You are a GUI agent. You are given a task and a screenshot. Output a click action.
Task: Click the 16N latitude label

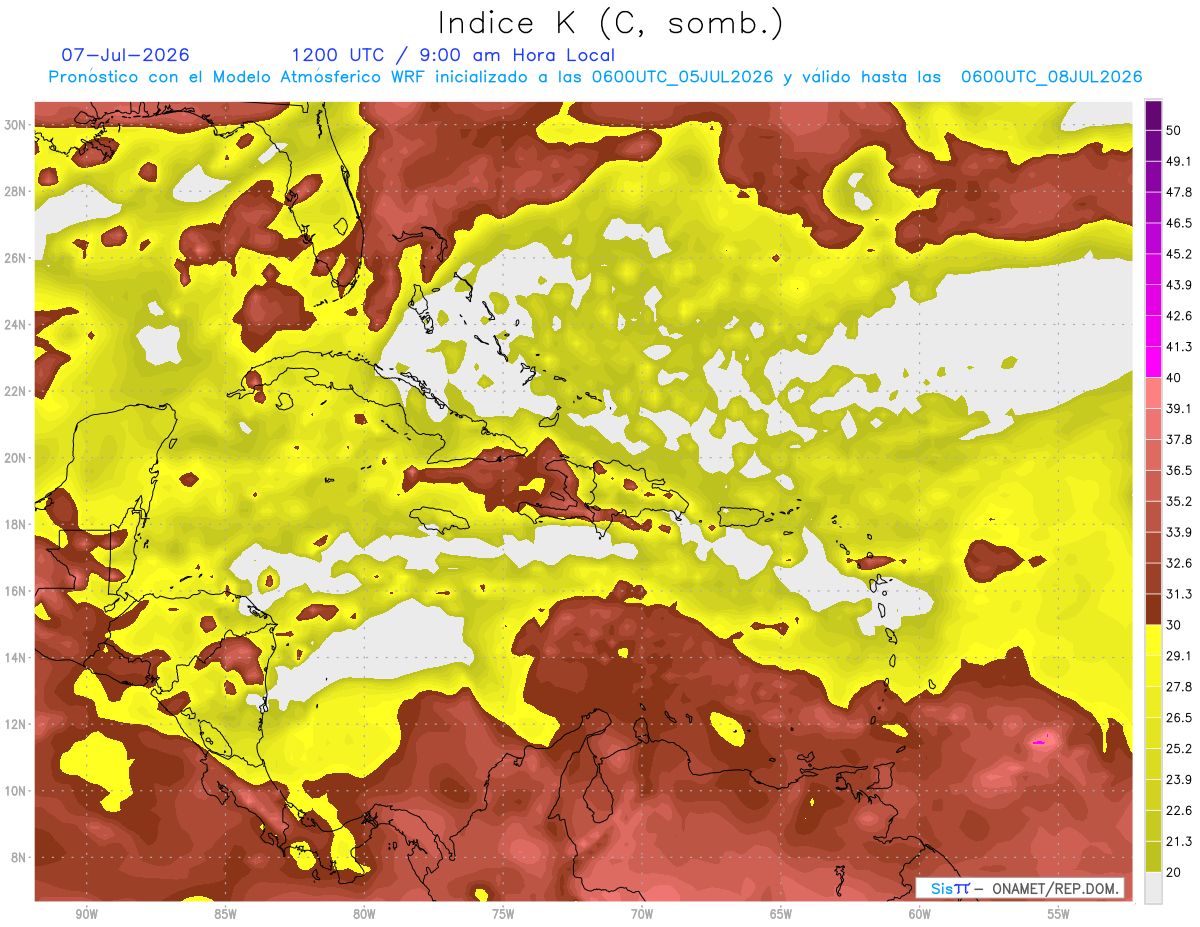16,591
